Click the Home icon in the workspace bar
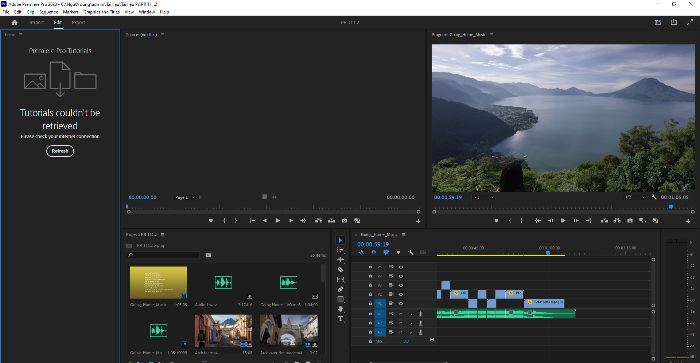700x363 pixels. pos(15,22)
